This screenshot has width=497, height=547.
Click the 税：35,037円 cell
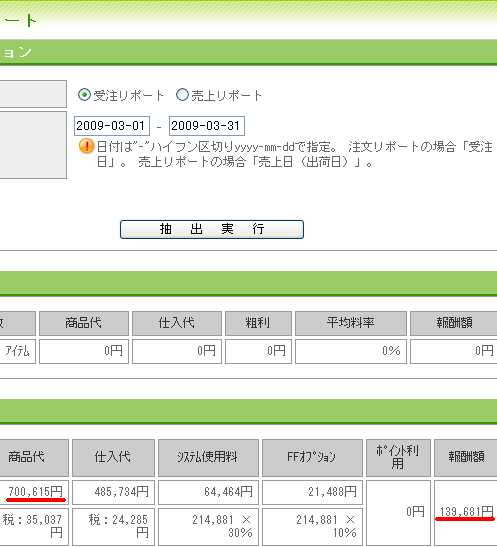[34, 527]
